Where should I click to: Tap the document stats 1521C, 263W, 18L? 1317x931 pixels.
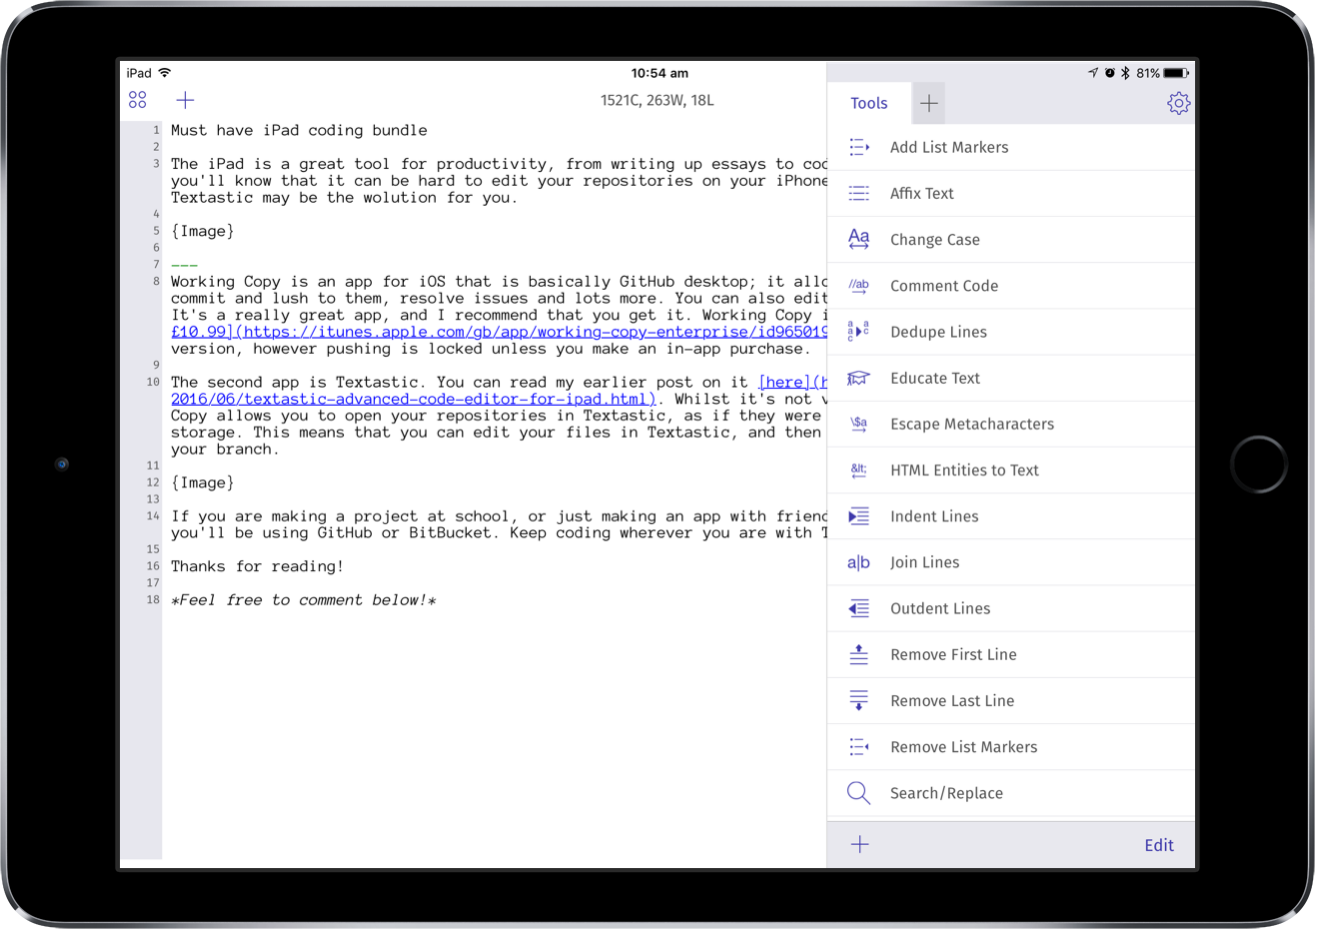[x=657, y=100]
